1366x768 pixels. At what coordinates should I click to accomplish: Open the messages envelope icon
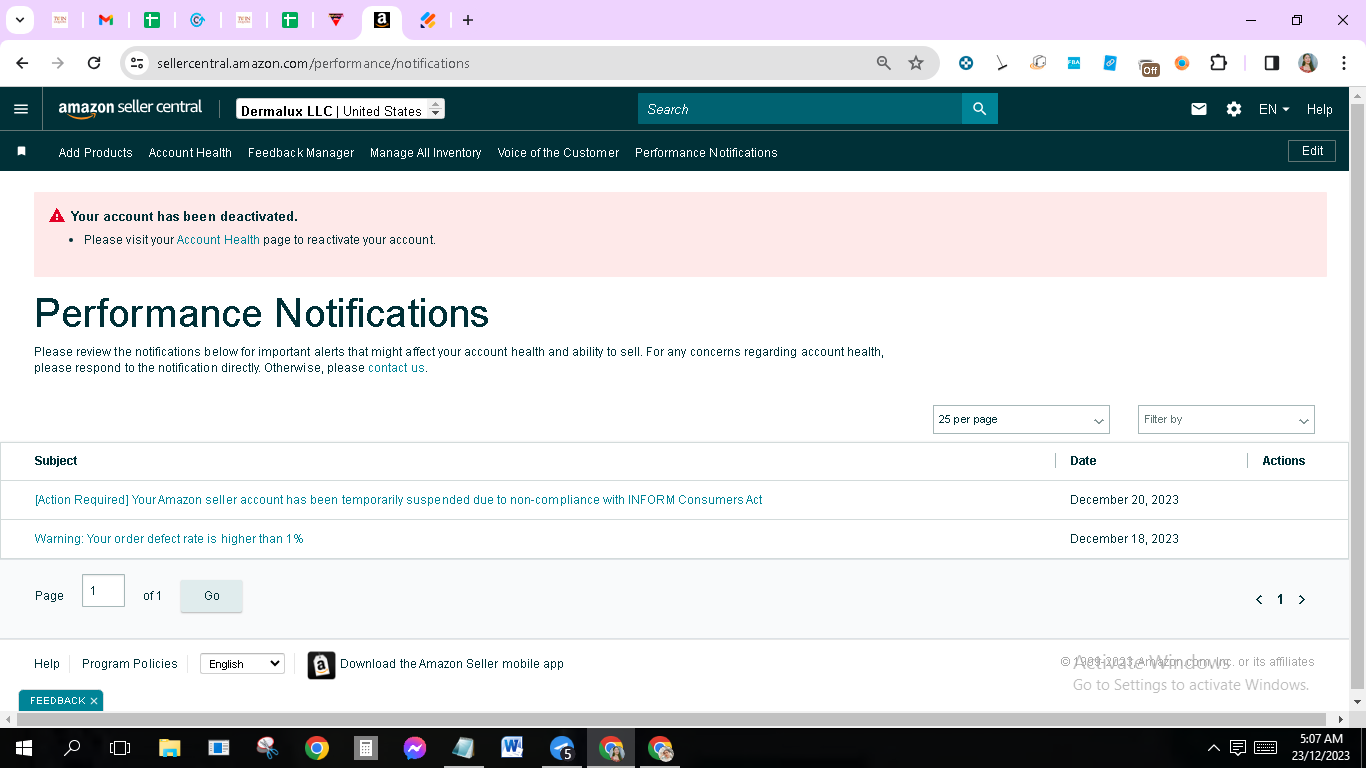[x=1199, y=109]
